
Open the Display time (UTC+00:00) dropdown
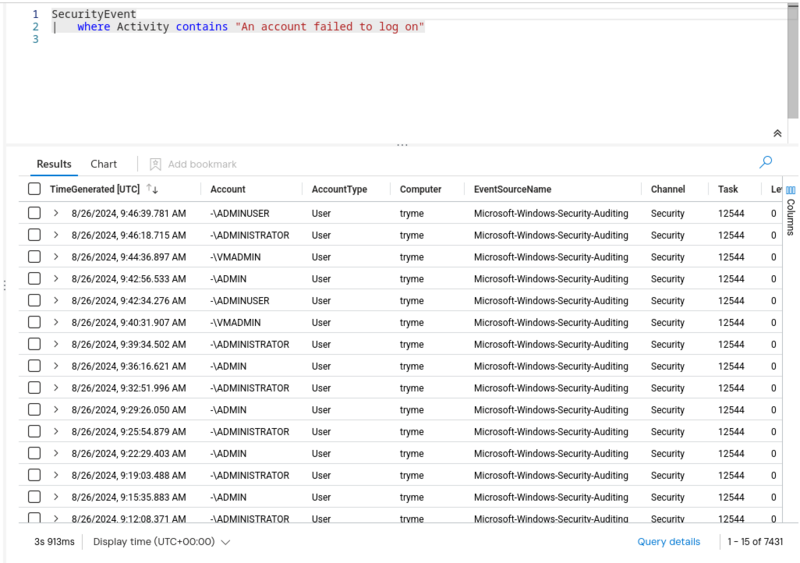tap(161, 542)
